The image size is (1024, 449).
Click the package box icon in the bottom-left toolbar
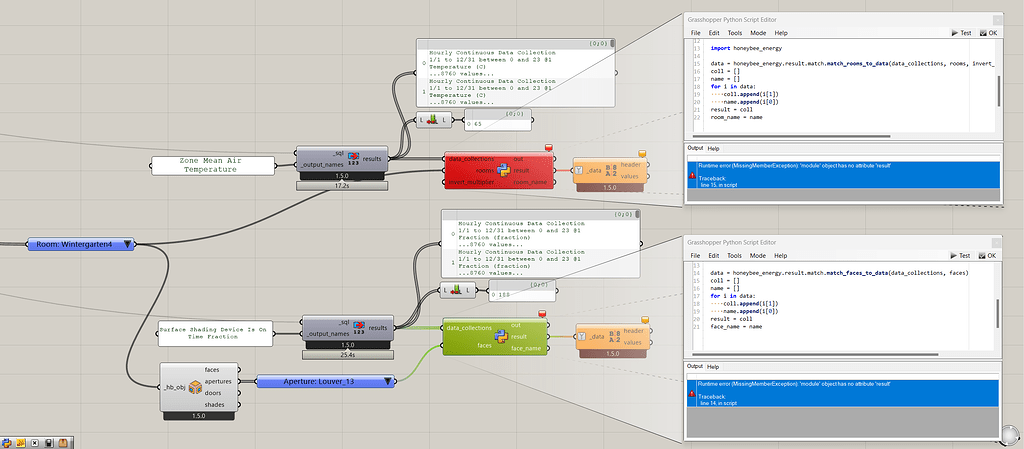click(61, 441)
